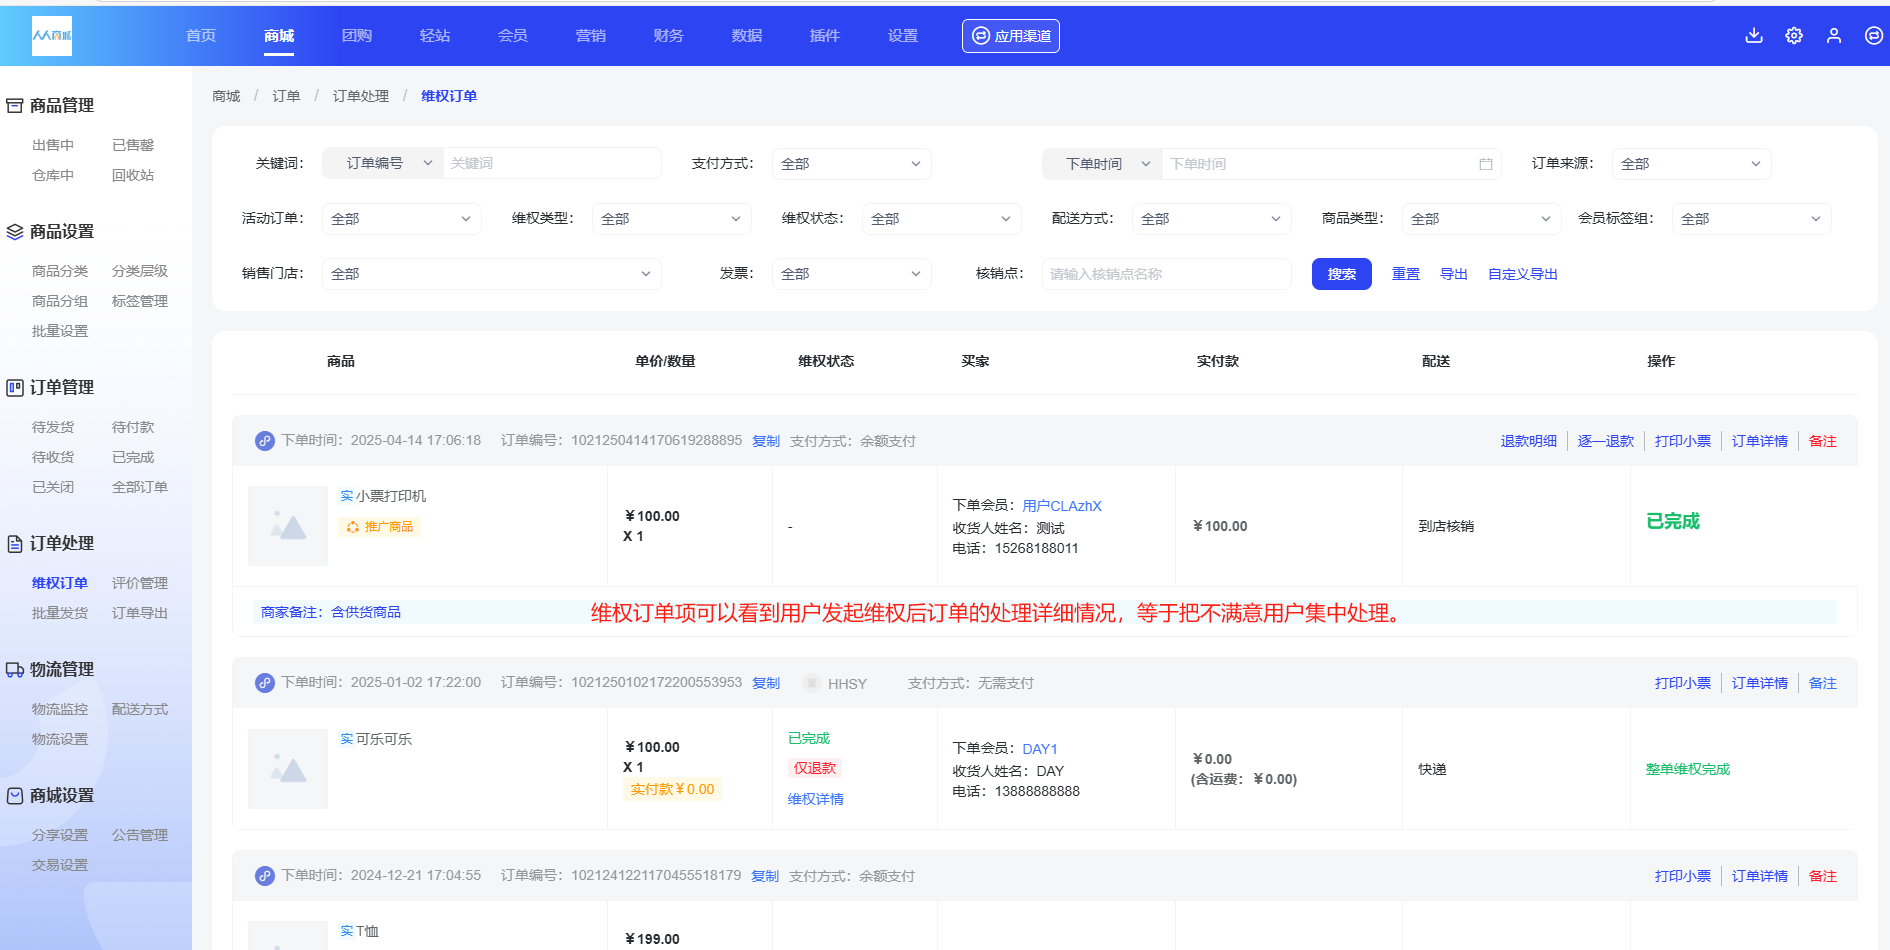Screen dimensions: 1890x950
Task: Click the 导出 link
Action: [x=1454, y=274]
